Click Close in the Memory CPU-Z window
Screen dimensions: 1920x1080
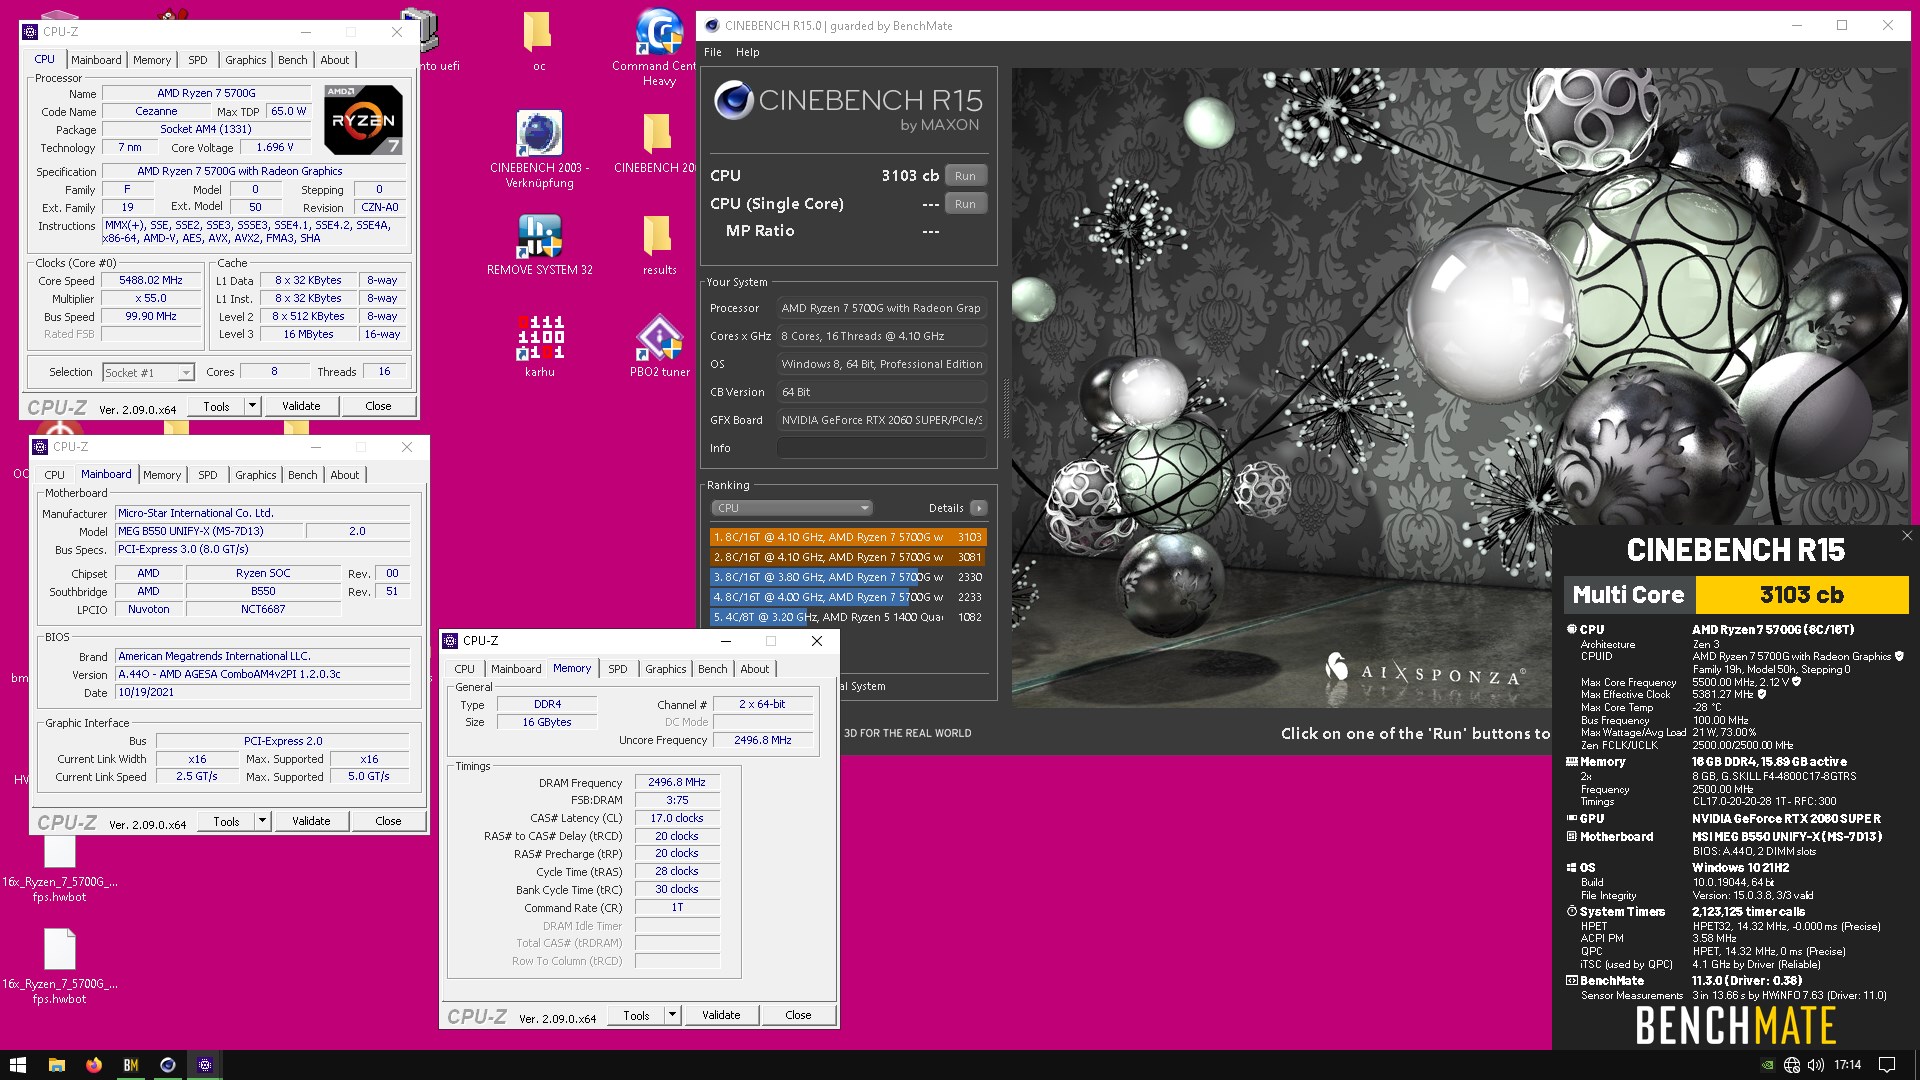[798, 1015]
